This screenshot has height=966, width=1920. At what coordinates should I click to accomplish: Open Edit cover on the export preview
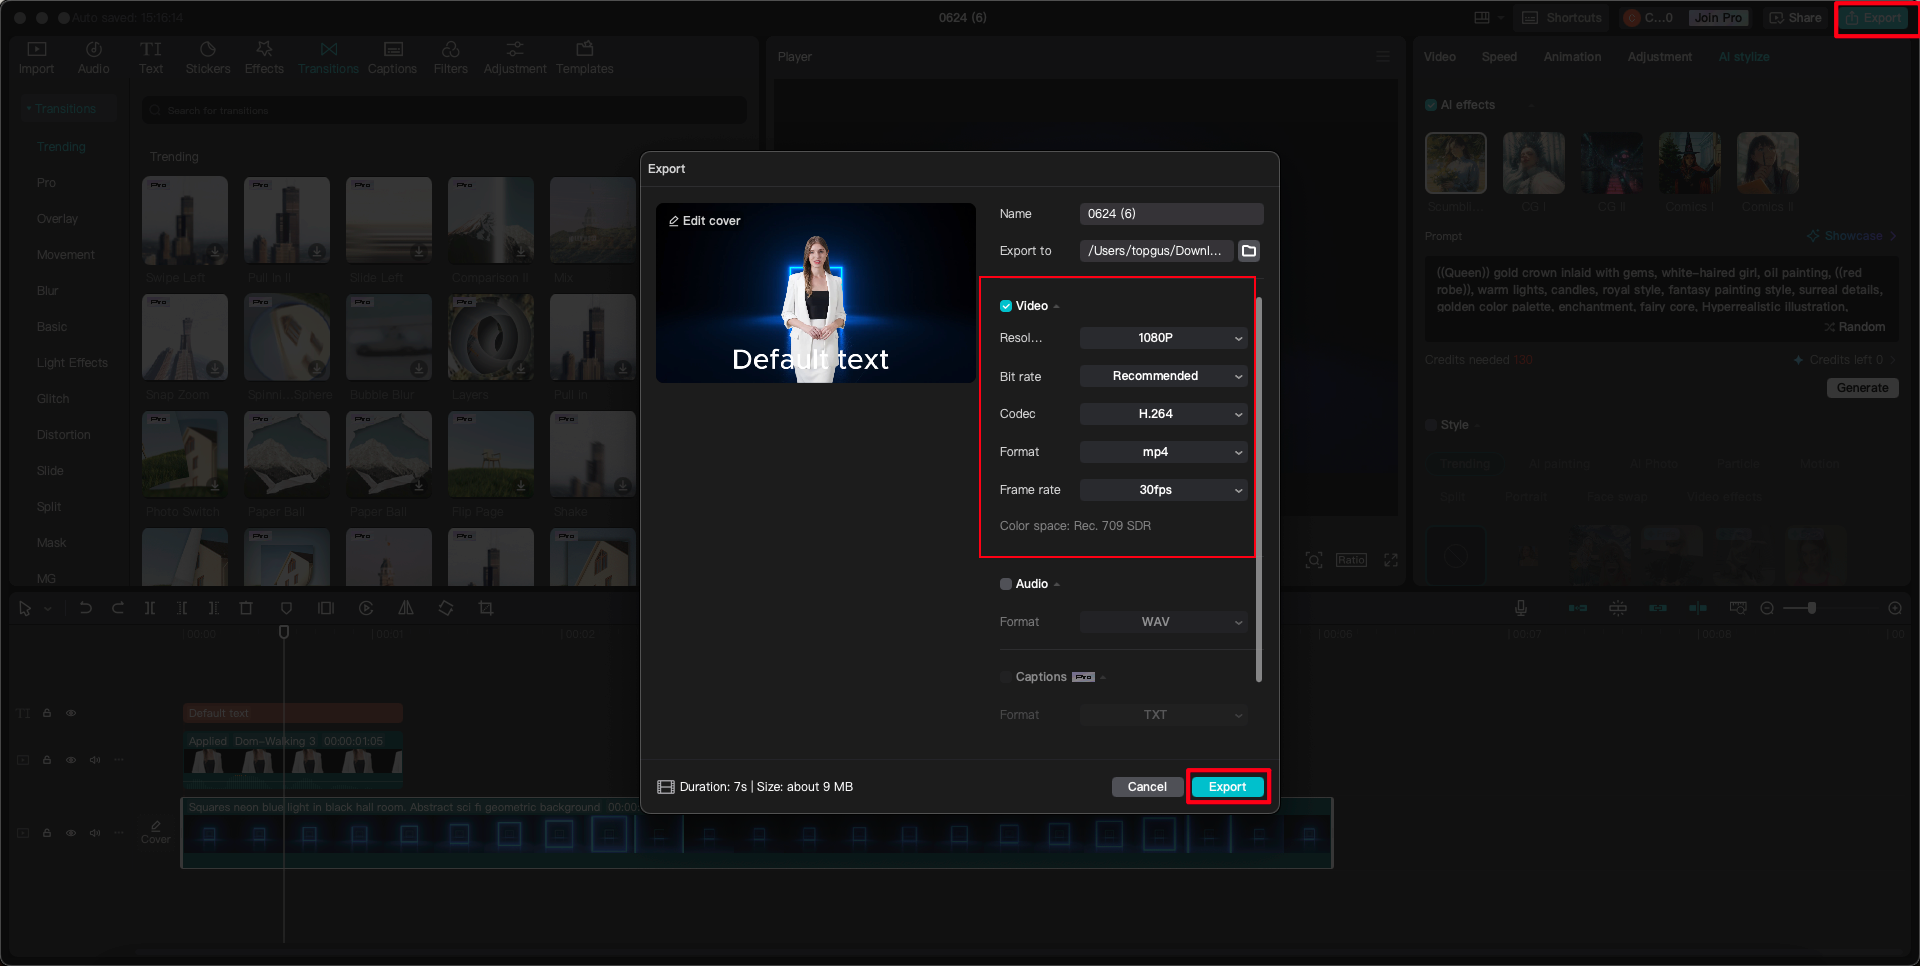[704, 220]
